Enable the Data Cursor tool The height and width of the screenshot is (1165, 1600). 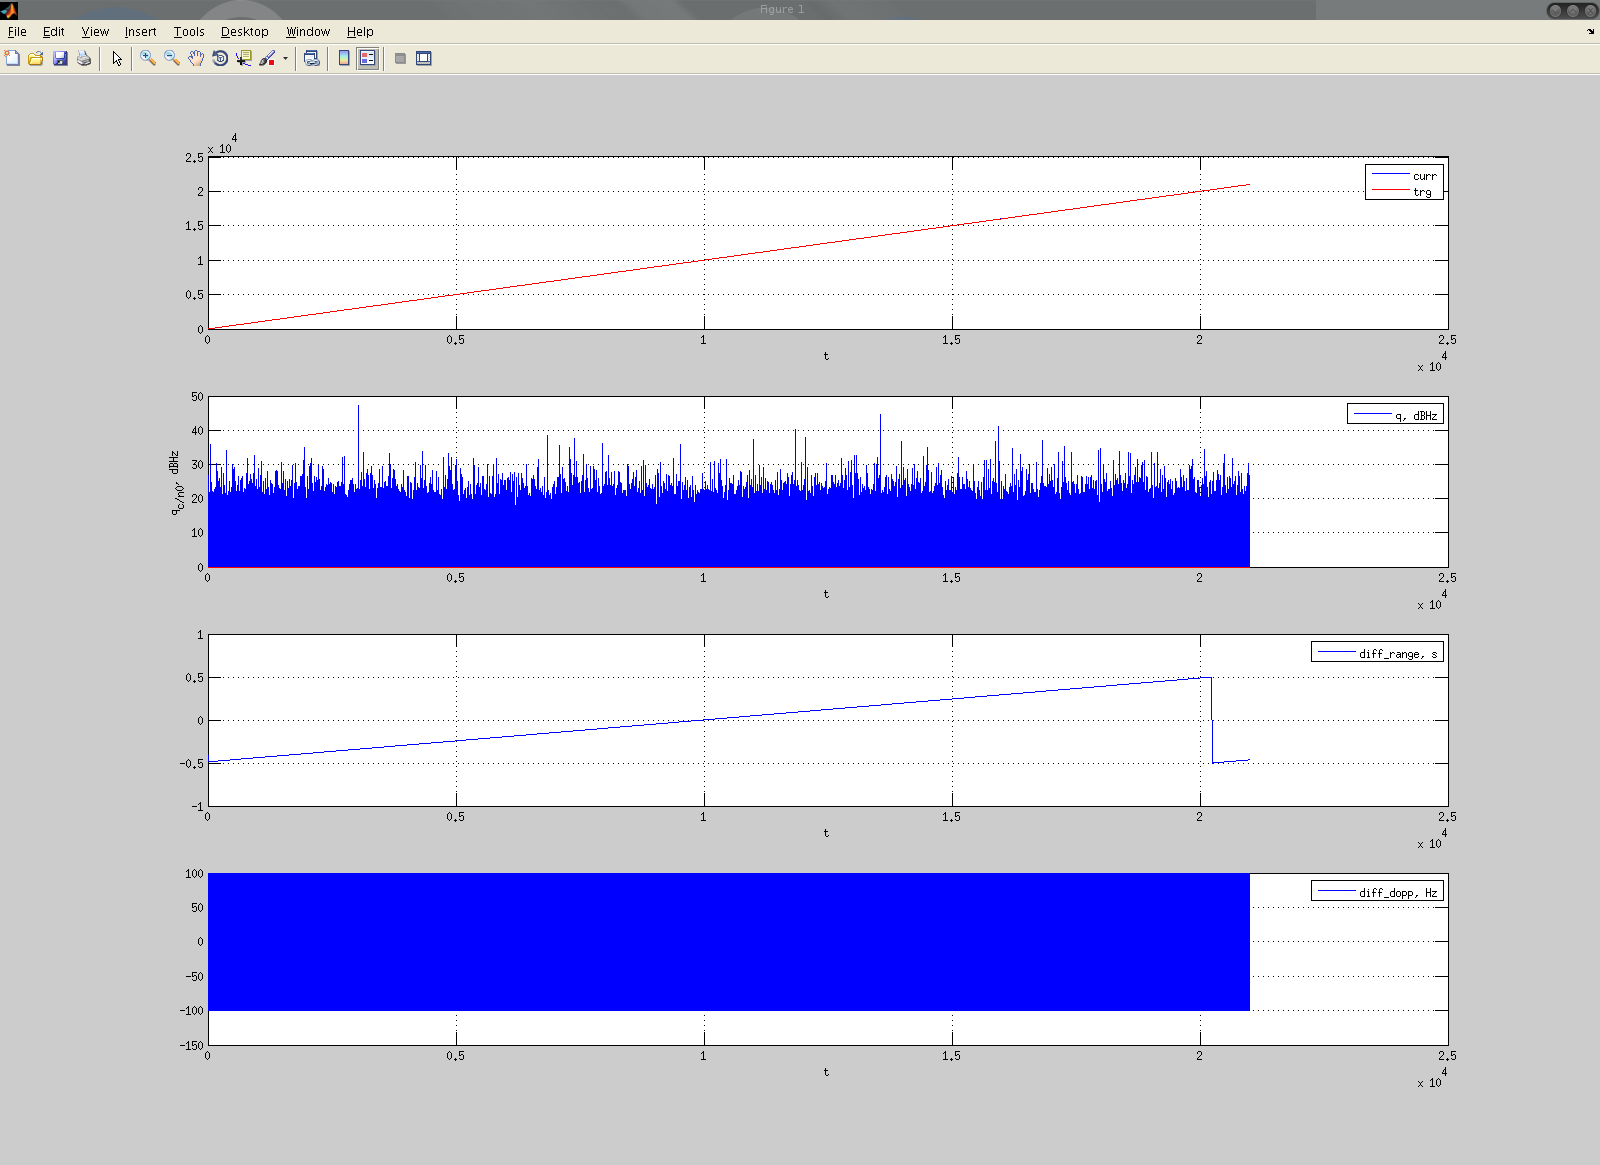[244, 58]
